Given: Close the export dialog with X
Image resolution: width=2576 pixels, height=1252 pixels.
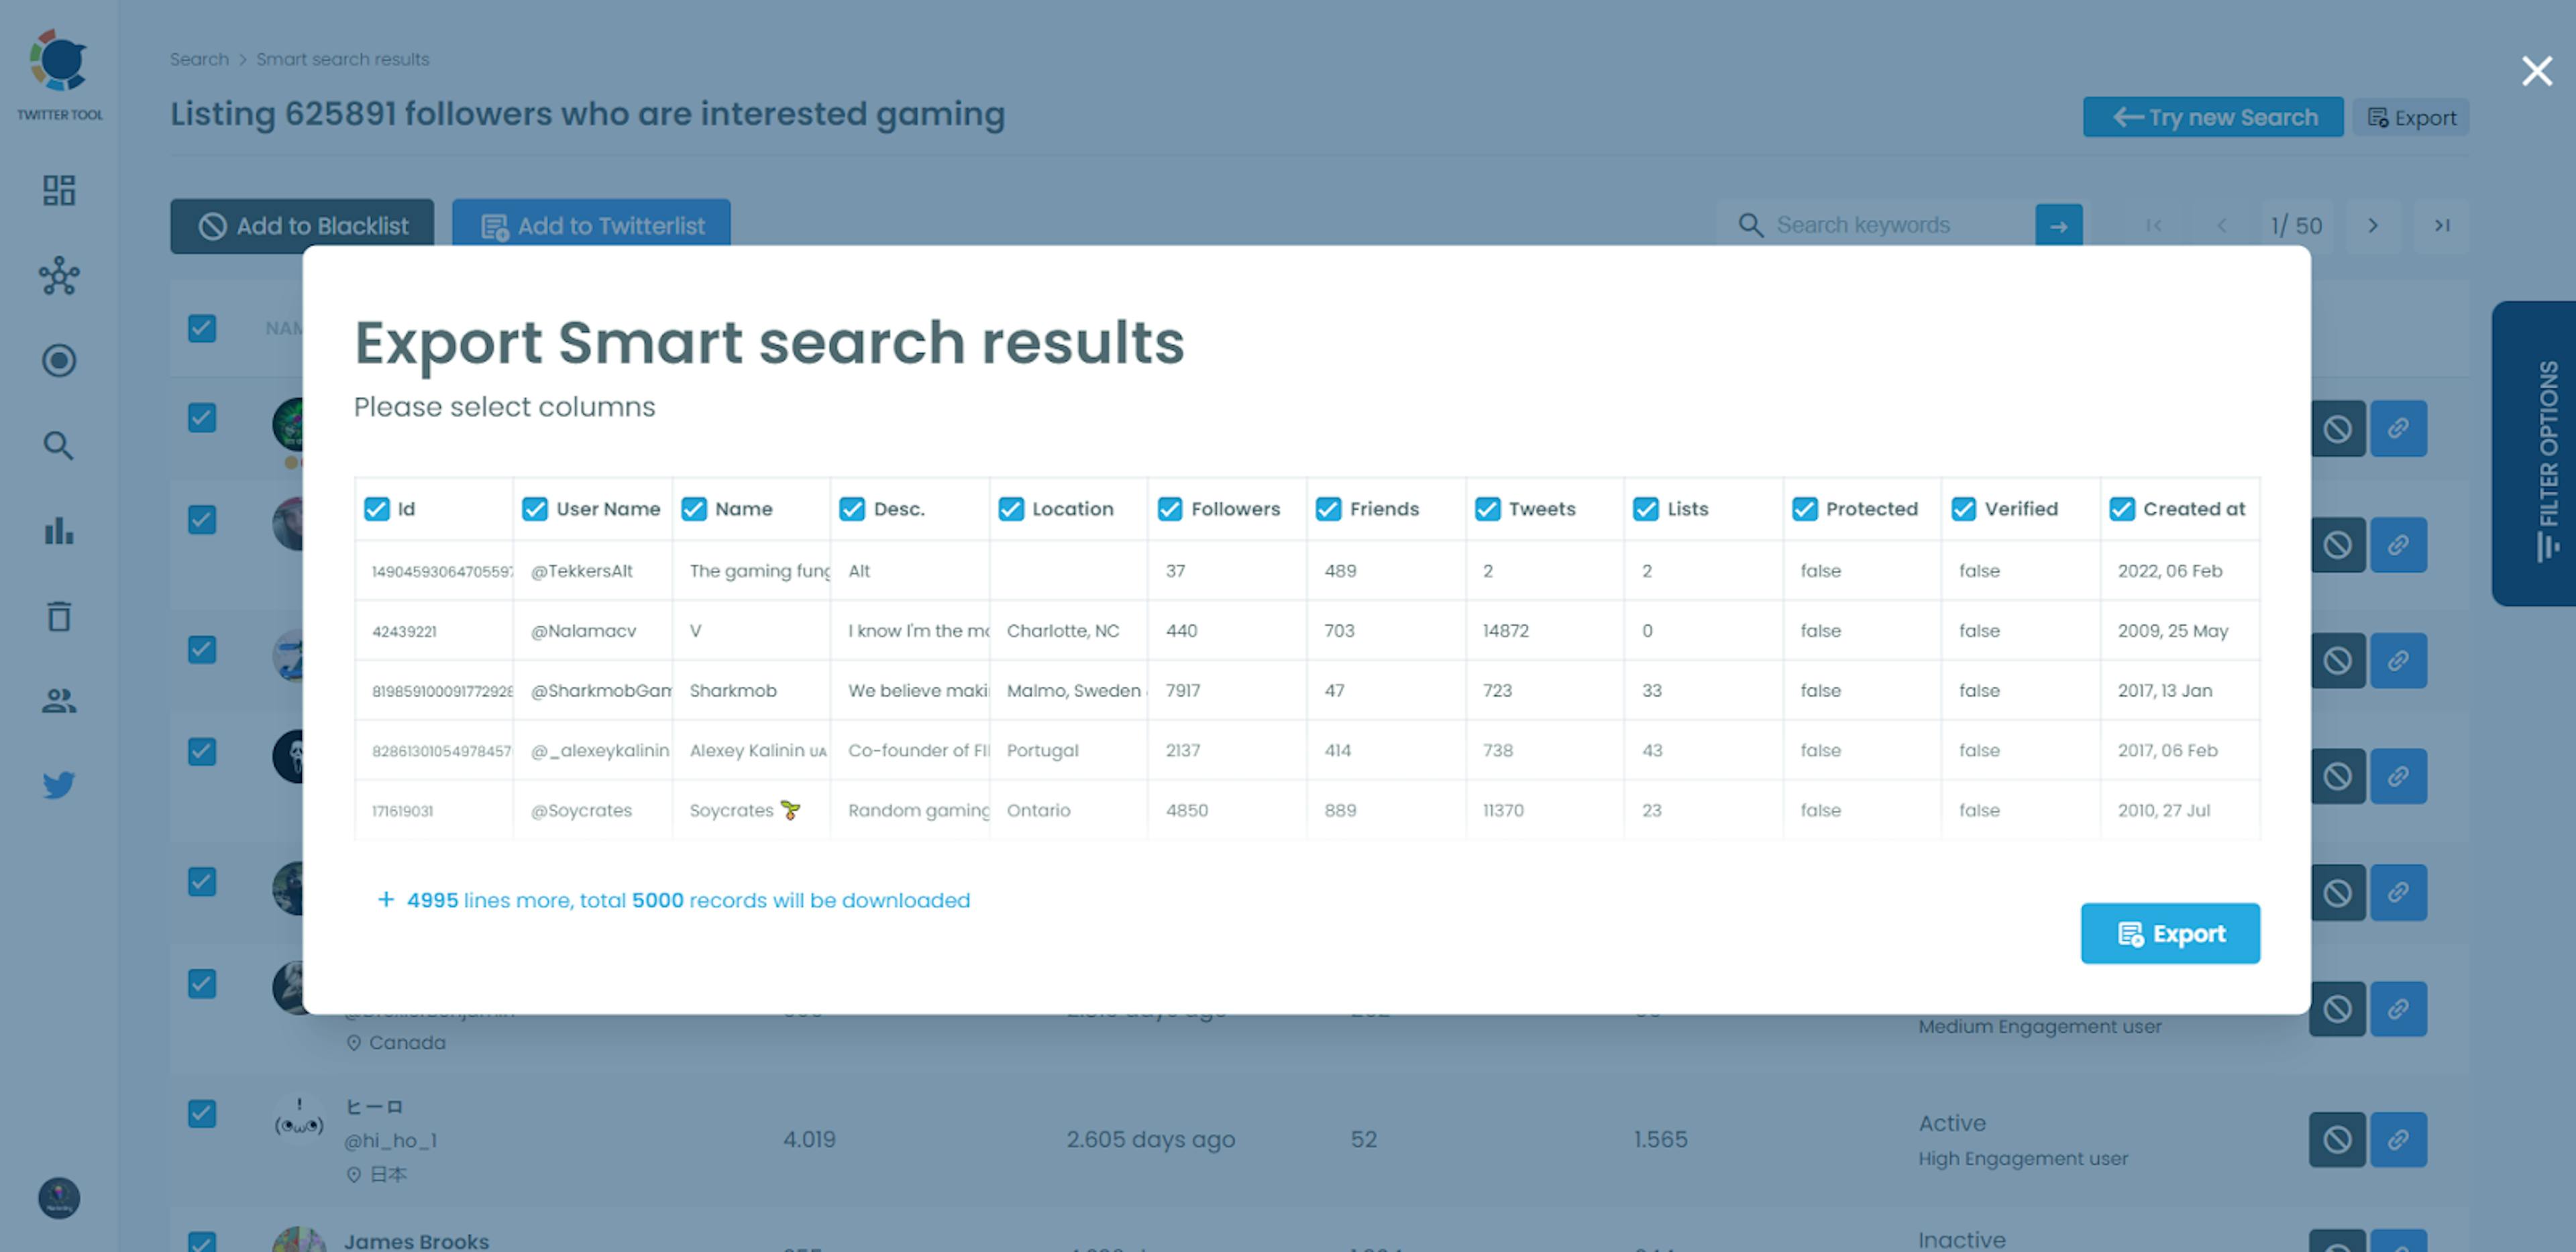Looking at the screenshot, I should click(2537, 71).
